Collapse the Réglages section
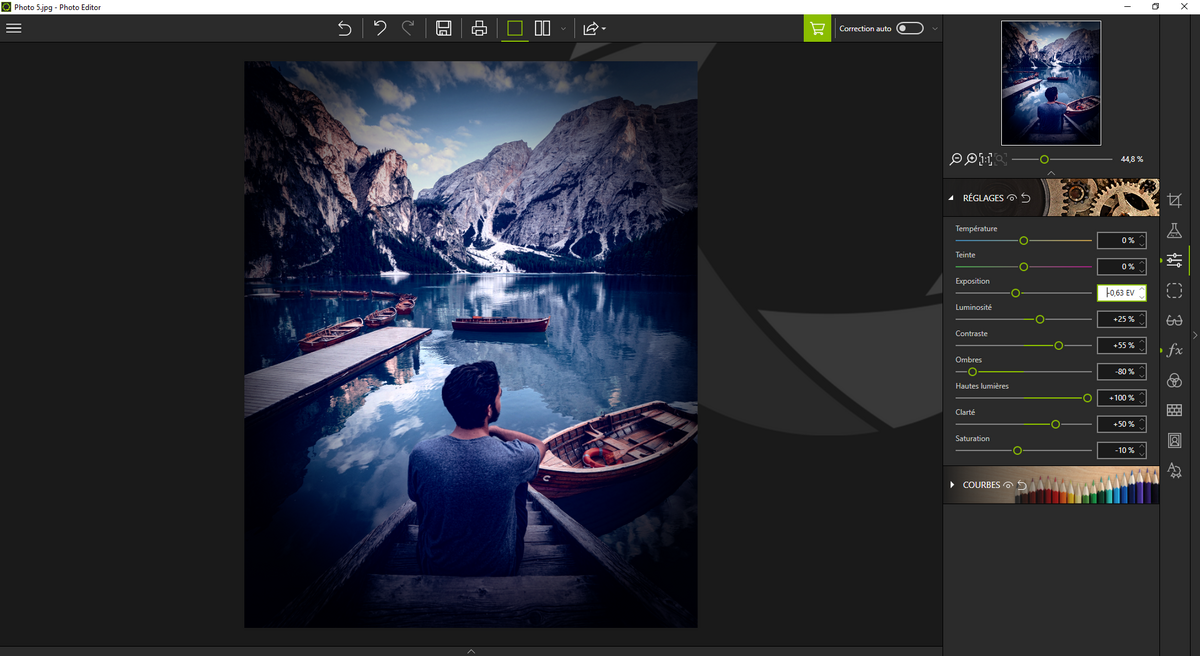The image size is (1200, 656). tap(952, 198)
